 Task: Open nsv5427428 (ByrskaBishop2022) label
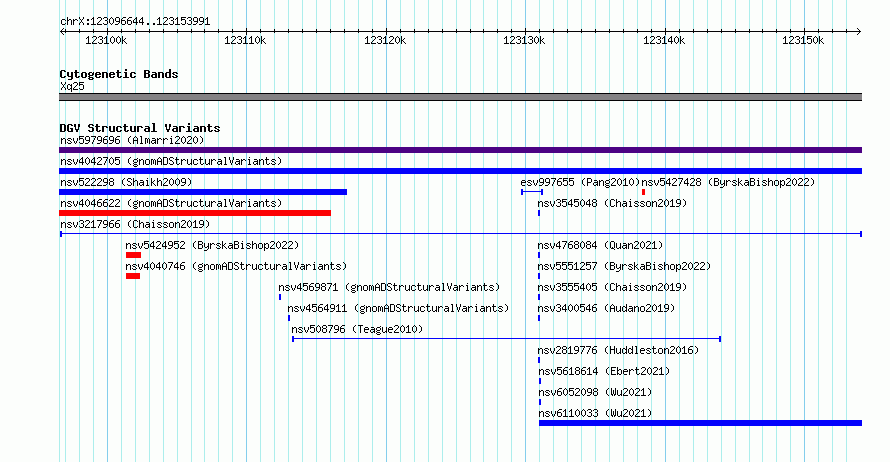point(728,182)
